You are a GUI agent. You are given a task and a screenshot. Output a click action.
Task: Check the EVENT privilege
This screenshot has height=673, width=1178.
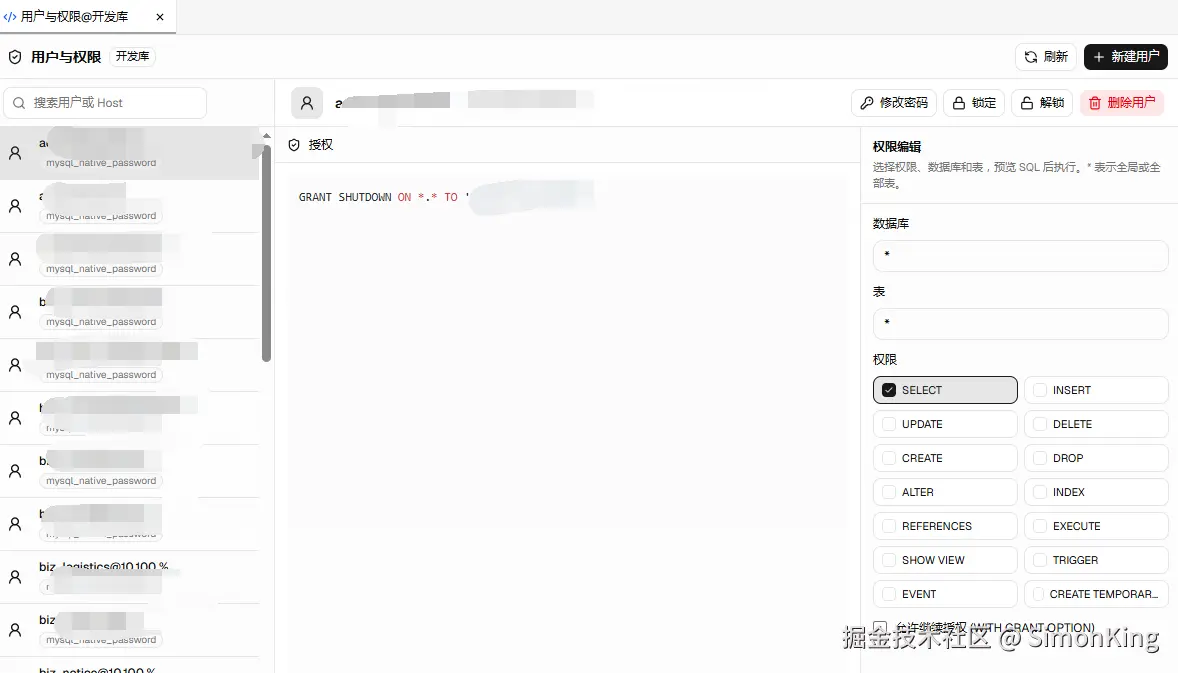[945, 594]
